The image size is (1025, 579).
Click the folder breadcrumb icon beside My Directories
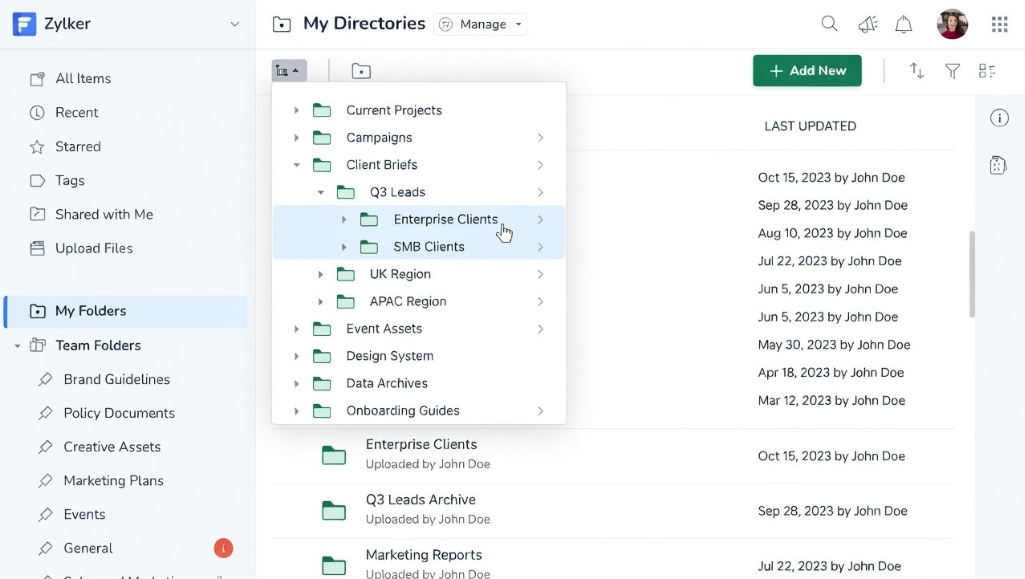(281, 22)
